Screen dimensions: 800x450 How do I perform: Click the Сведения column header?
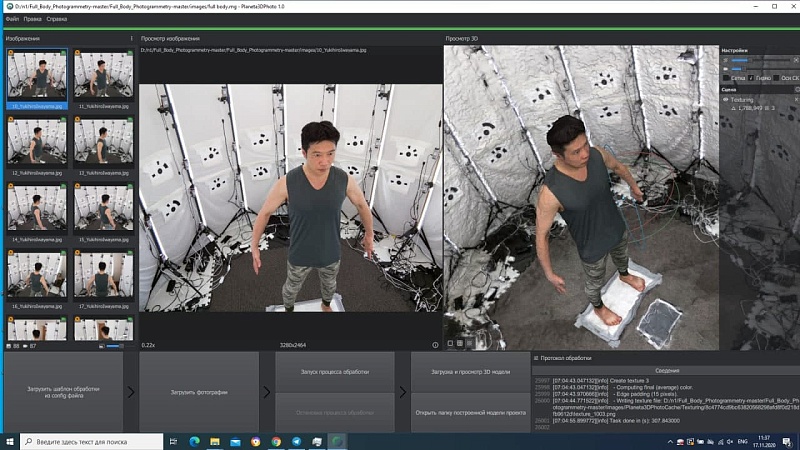point(667,370)
